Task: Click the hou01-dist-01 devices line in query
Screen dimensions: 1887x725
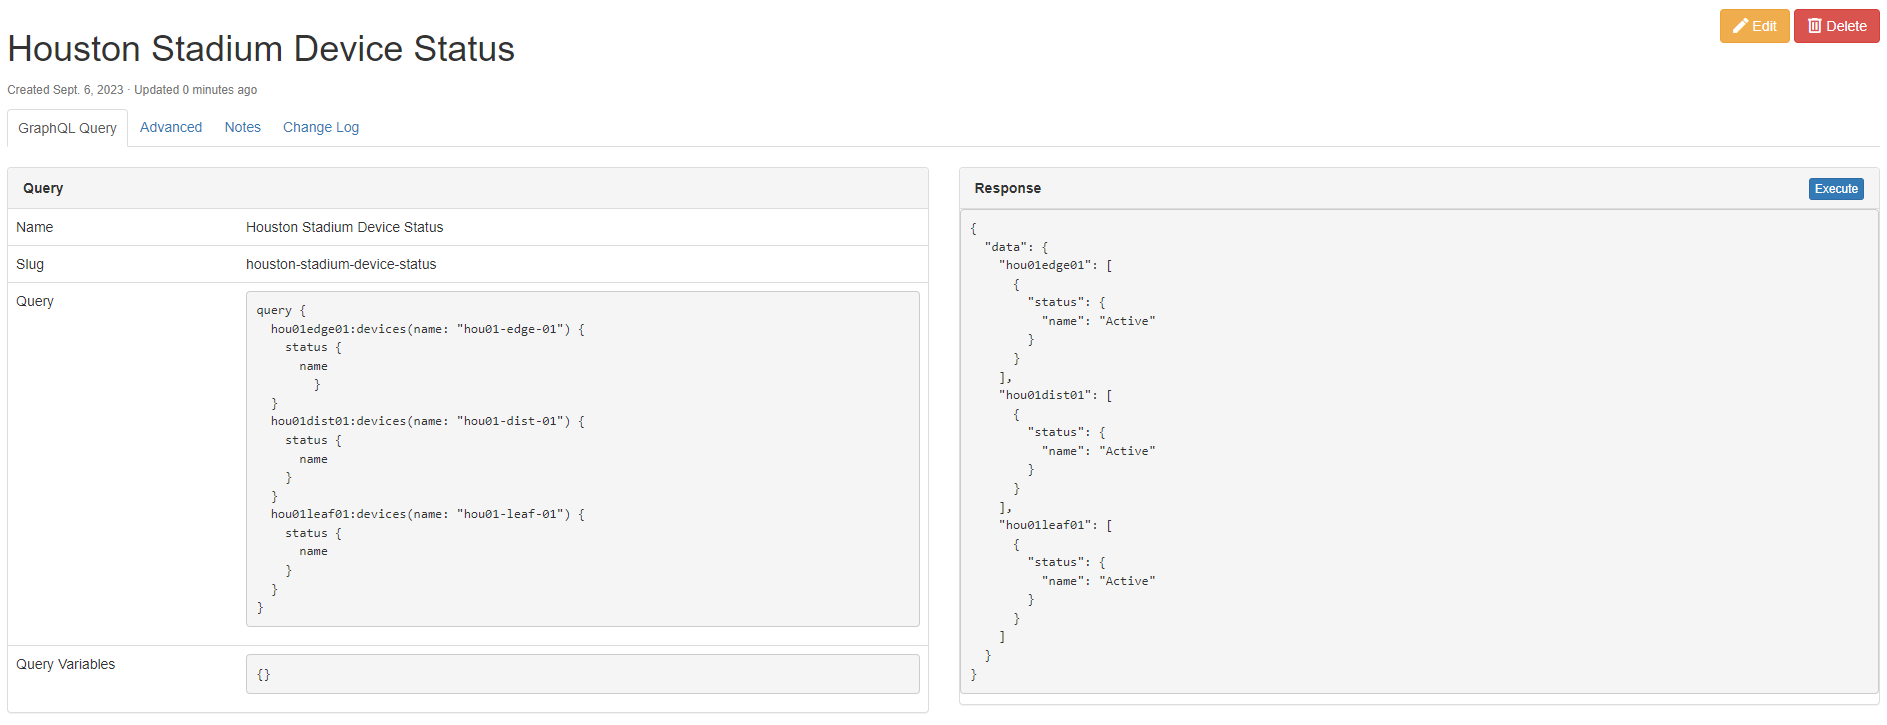Action: [427, 421]
